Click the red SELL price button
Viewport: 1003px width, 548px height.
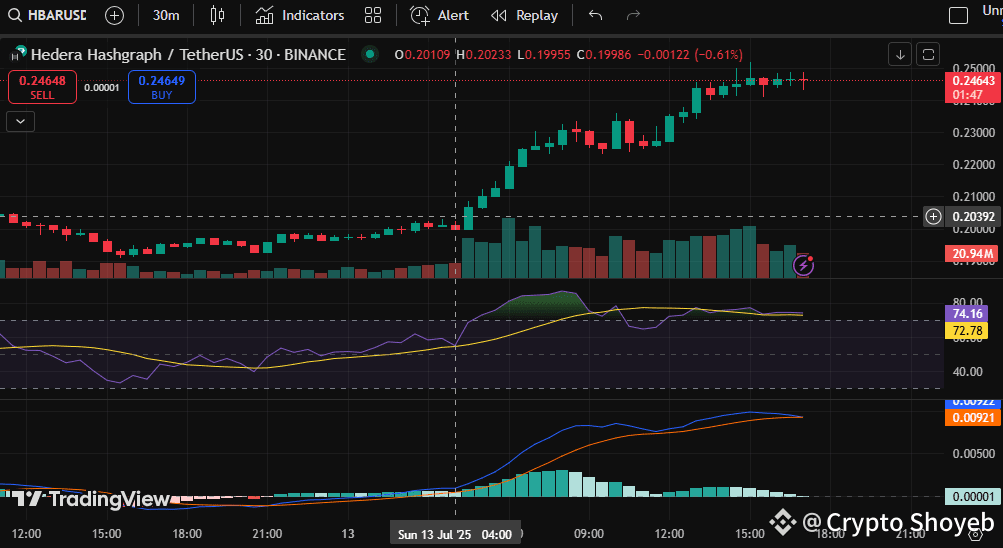(42, 87)
